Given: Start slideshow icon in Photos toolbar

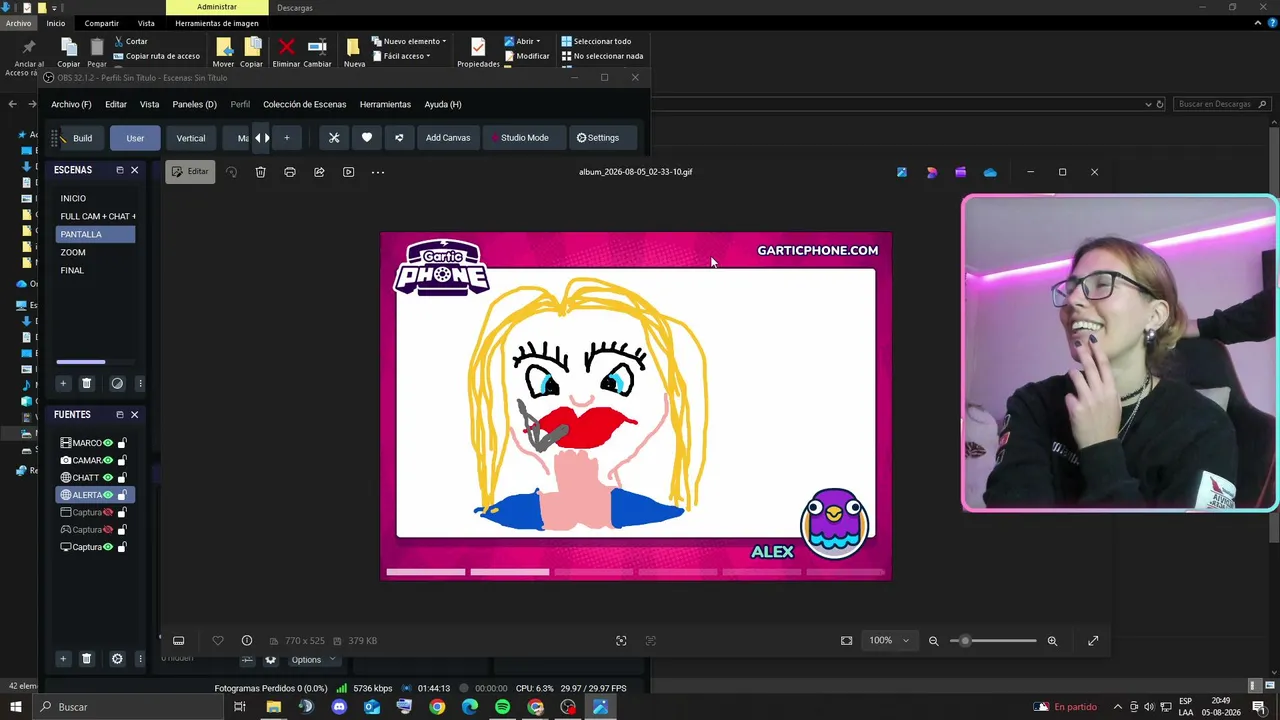Looking at the screenshot, I should pos(348,172).
